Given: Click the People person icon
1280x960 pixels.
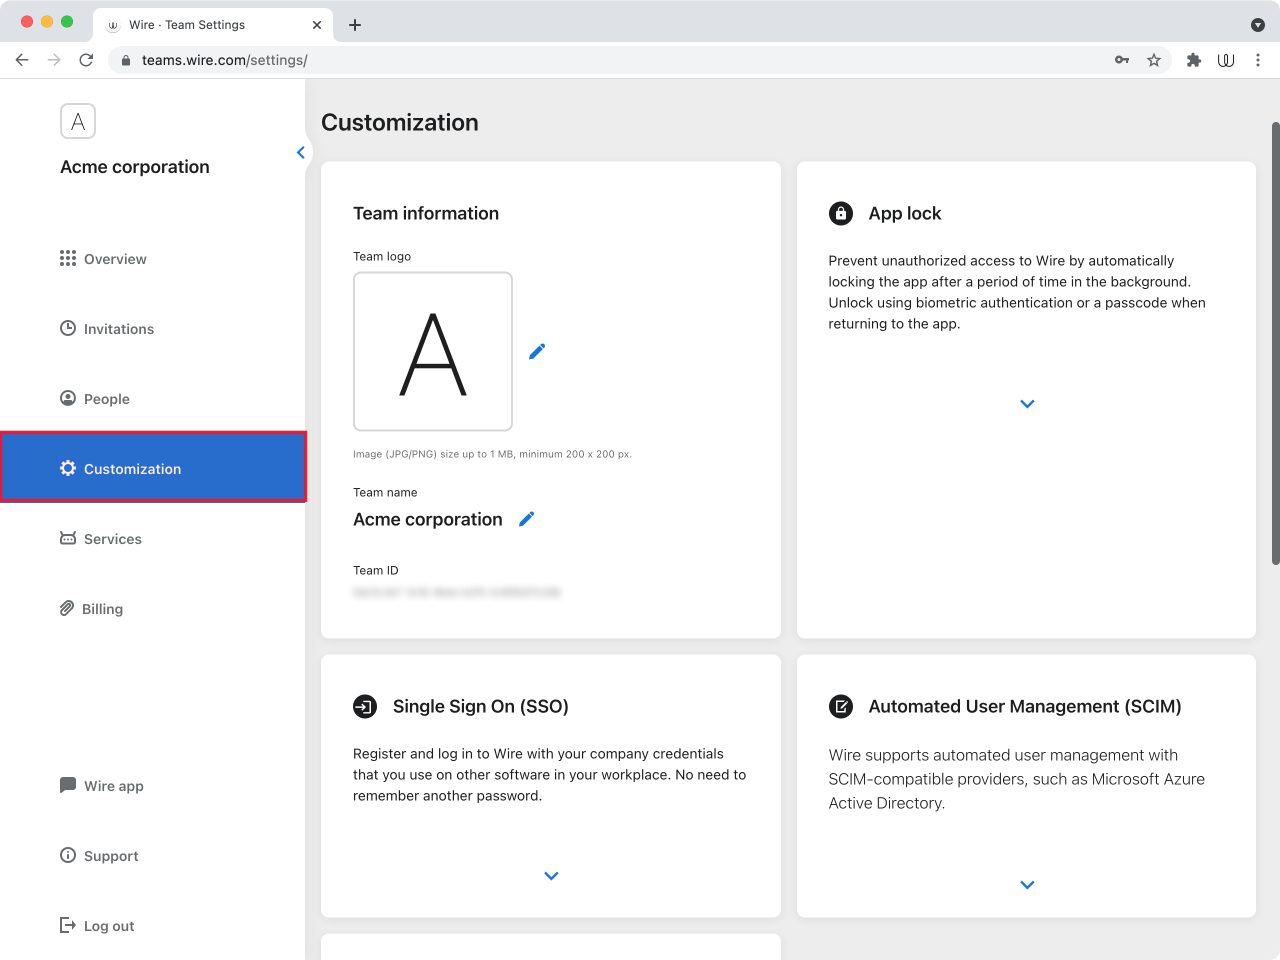Looking at the screenshot, I should [68, 398].
